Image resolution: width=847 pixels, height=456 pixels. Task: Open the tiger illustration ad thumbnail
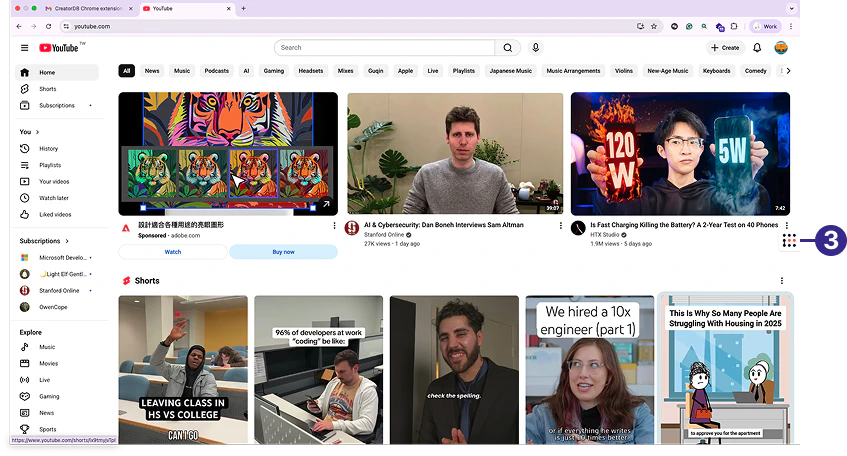pos(228,154)
